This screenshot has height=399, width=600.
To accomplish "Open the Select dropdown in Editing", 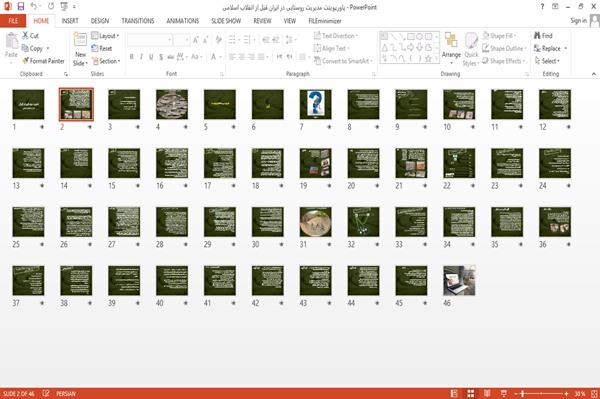I will [547, 61].
